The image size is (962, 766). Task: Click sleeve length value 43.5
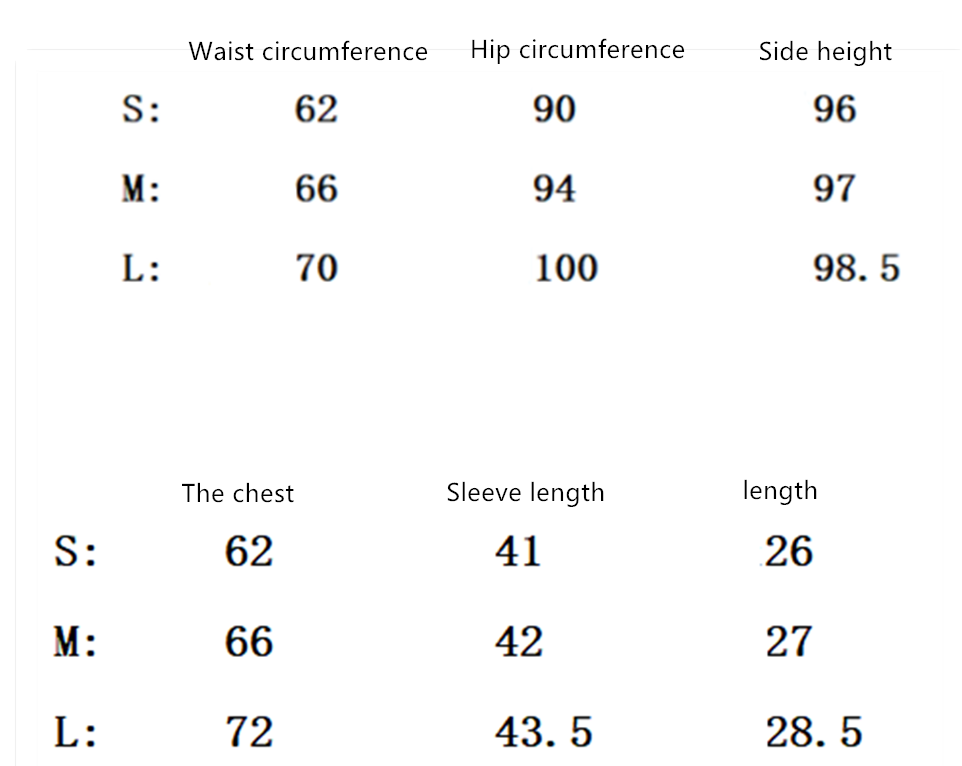(x=543, y=732)
